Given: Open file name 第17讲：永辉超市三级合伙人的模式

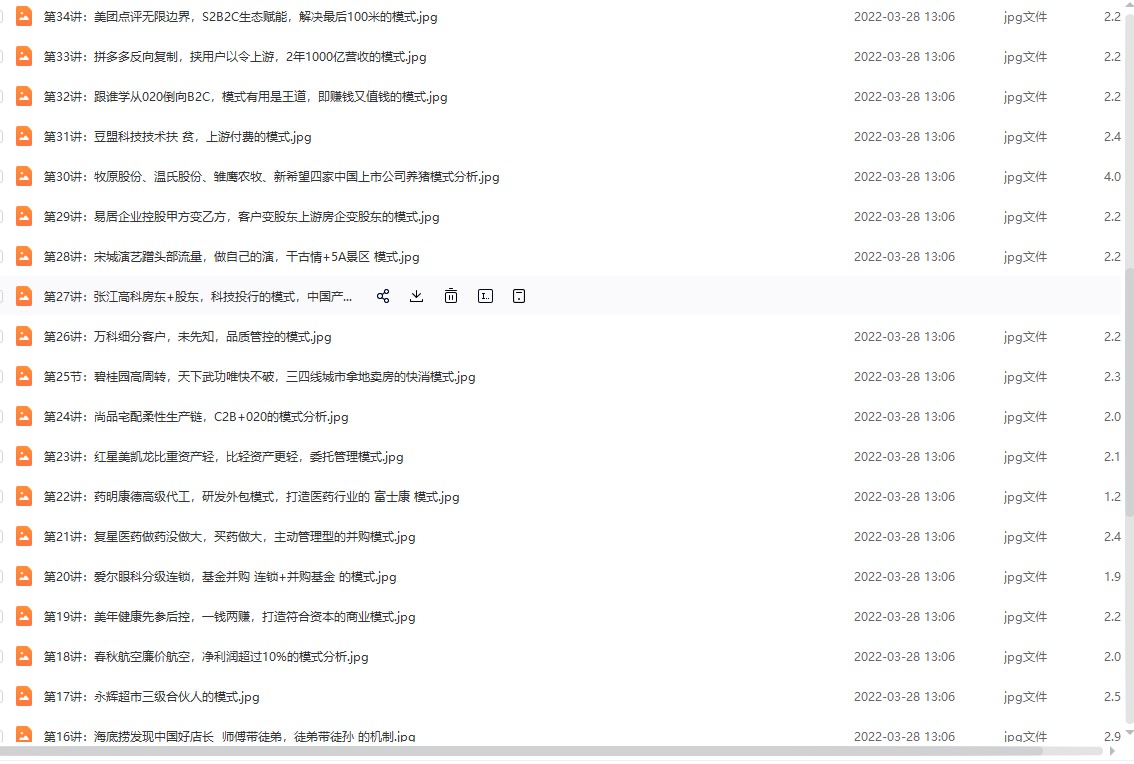Looking at the screenshot, I should tap(151, 697).
